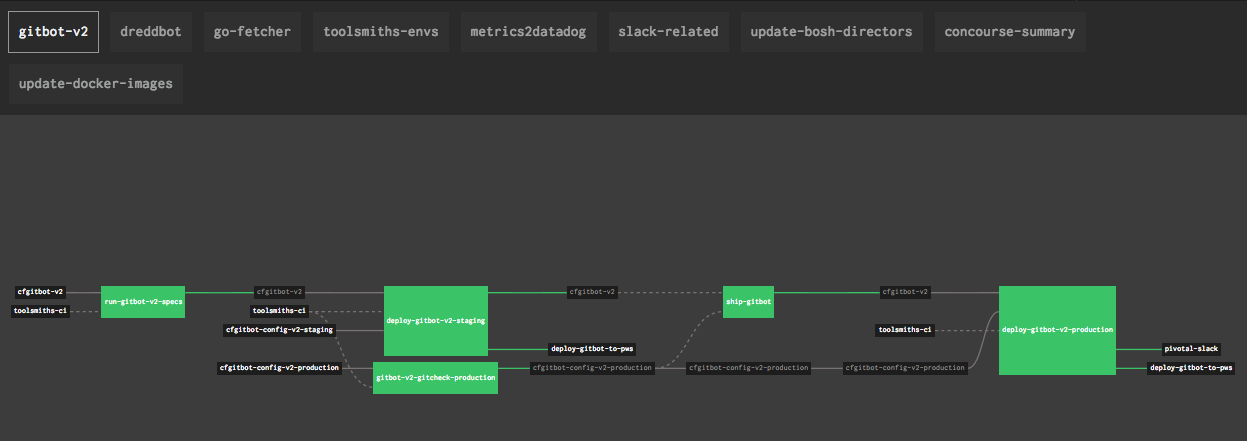The height and width of the screenshot is (441, 1247).
Task: Click cfgitbot-config-v2-production resource right after gitcheck job
Action: point(592,368)
